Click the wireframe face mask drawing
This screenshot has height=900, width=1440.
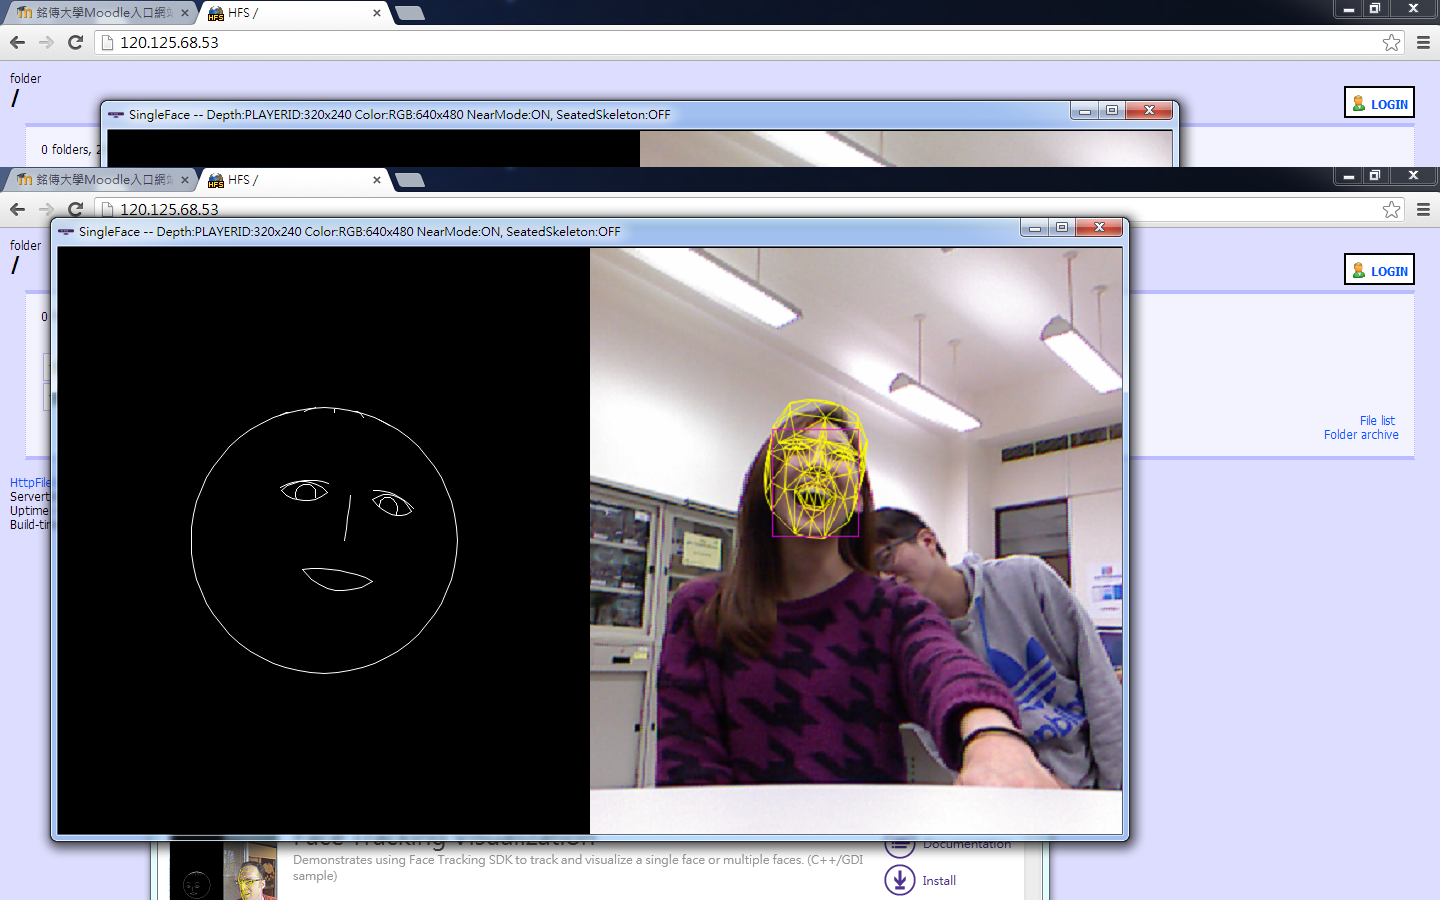[324, 540]
